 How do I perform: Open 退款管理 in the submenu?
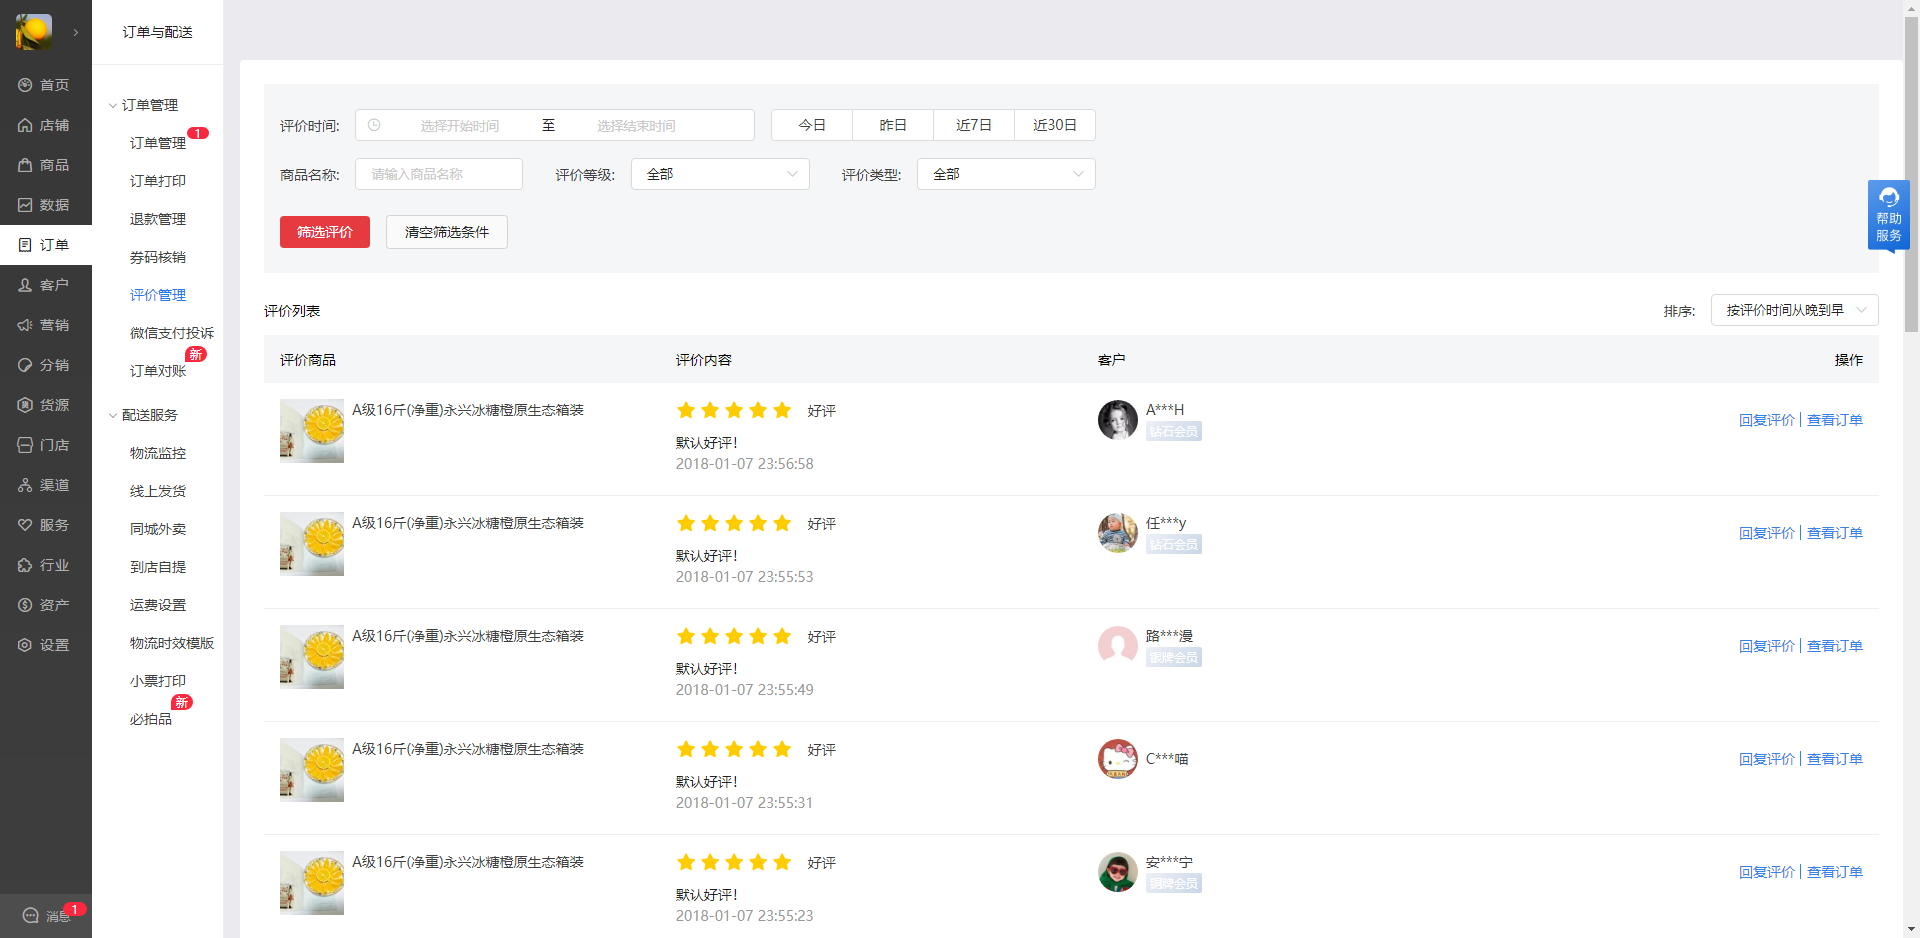(158, 219)
